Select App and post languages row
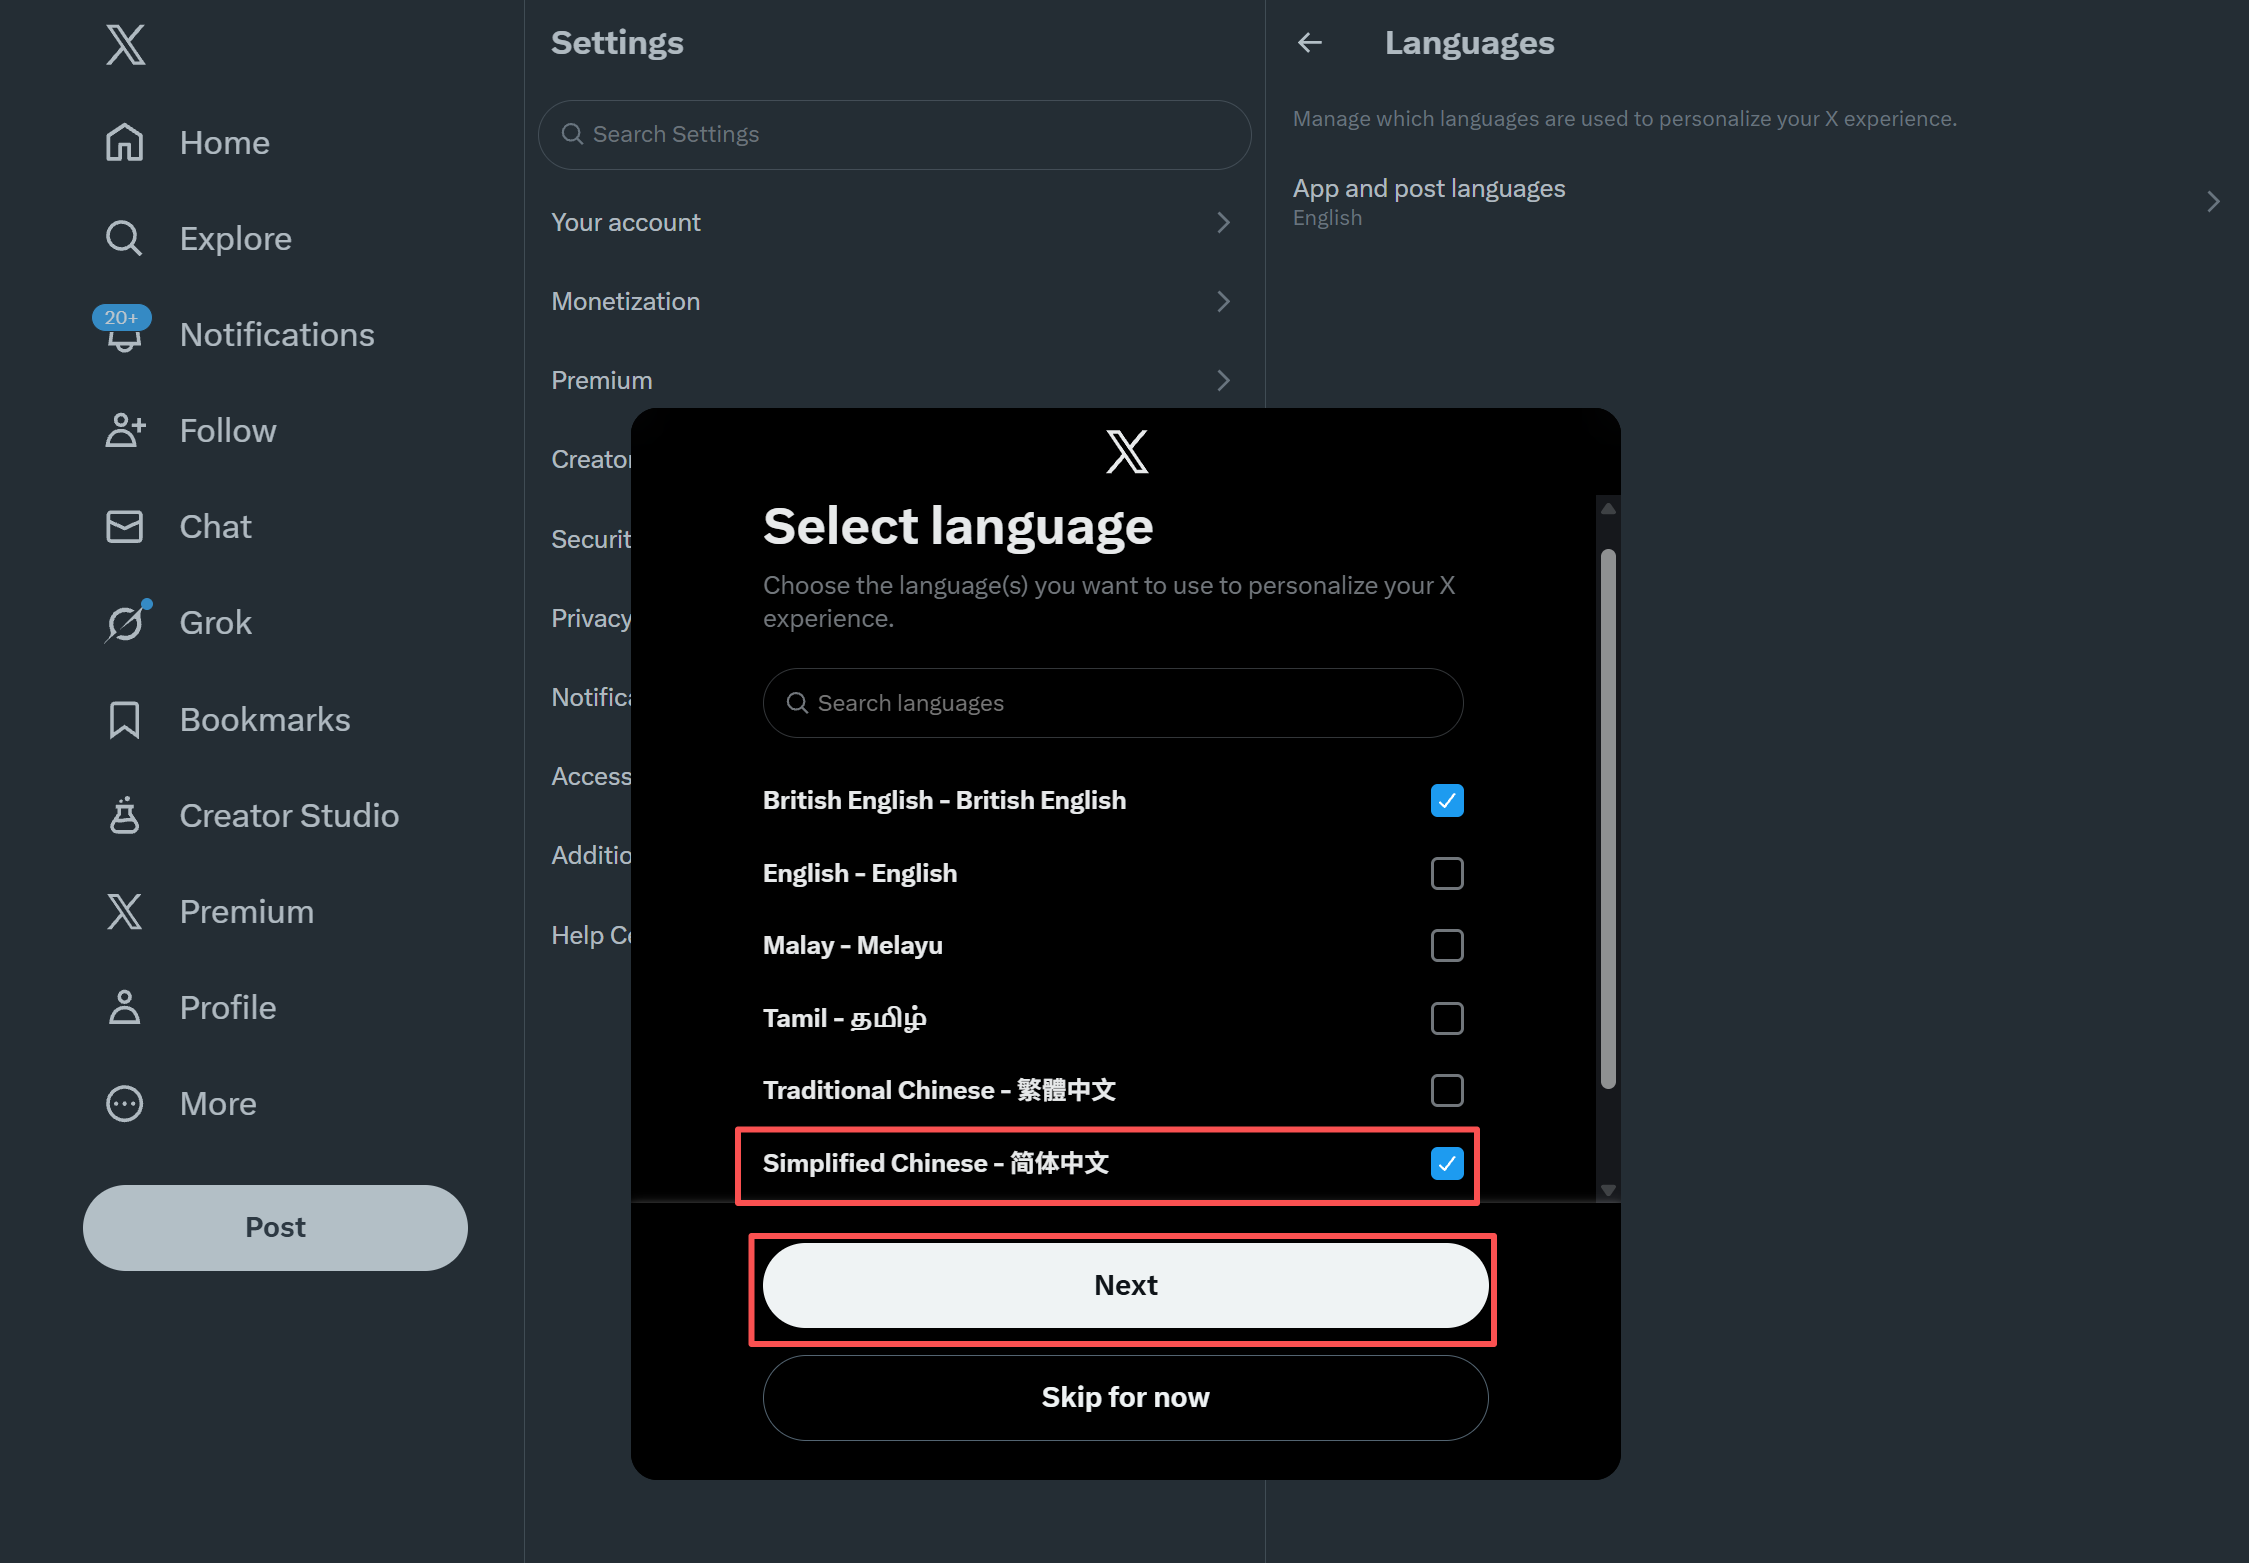Viewport: 2249px width, 1563px height. click(1757, 202)
